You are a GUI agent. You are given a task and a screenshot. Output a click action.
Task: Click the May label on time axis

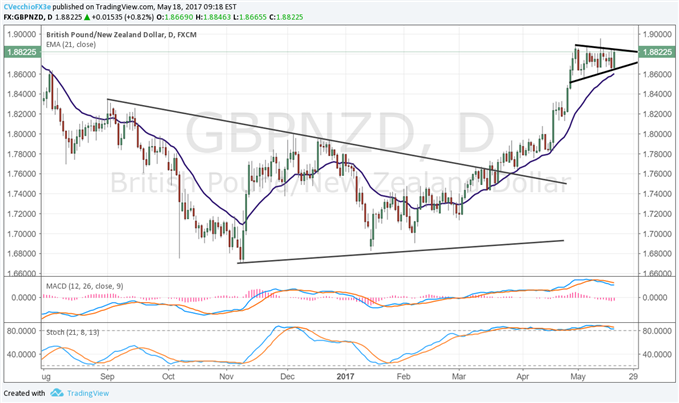click(x=578, y=377)
